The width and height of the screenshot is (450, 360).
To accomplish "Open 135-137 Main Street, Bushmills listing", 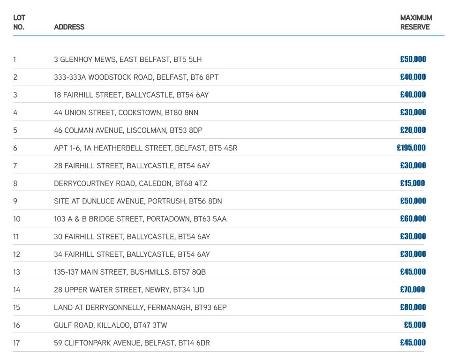I will coord(130,272).
